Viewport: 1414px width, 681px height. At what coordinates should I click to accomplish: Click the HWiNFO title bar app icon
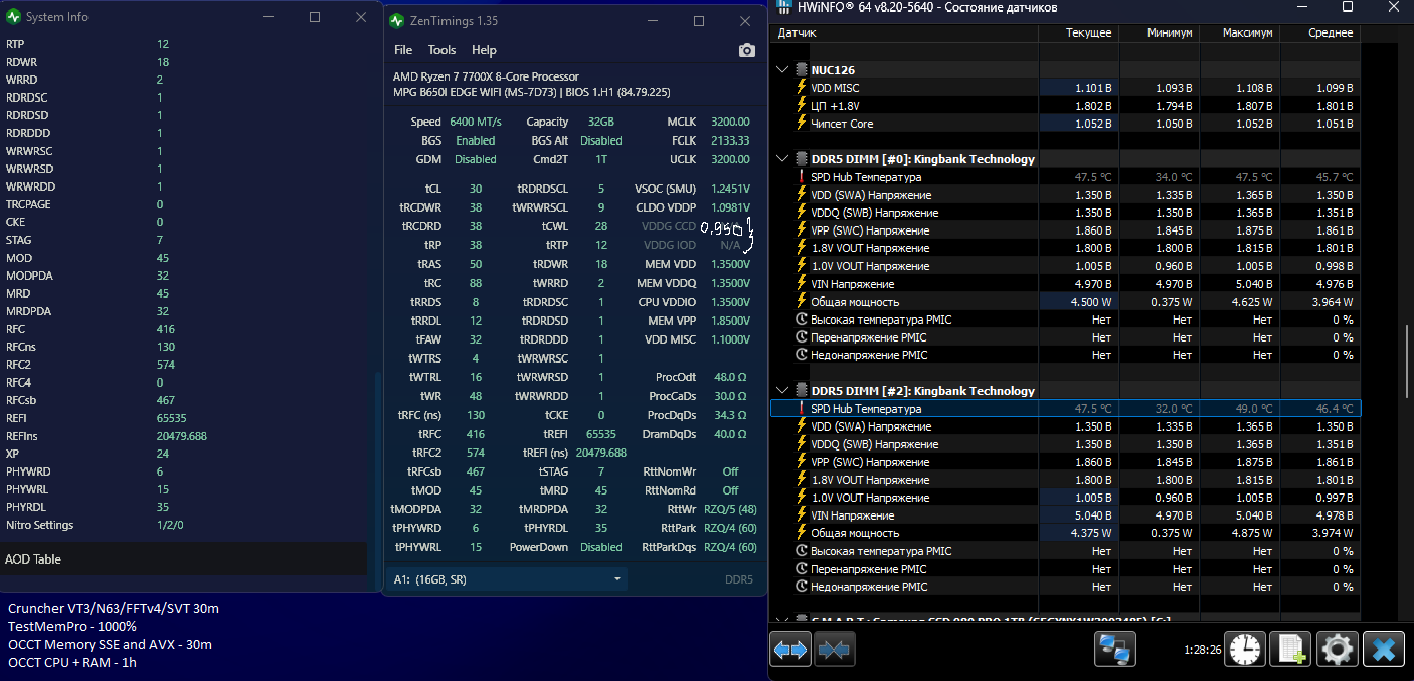[785, 8]
